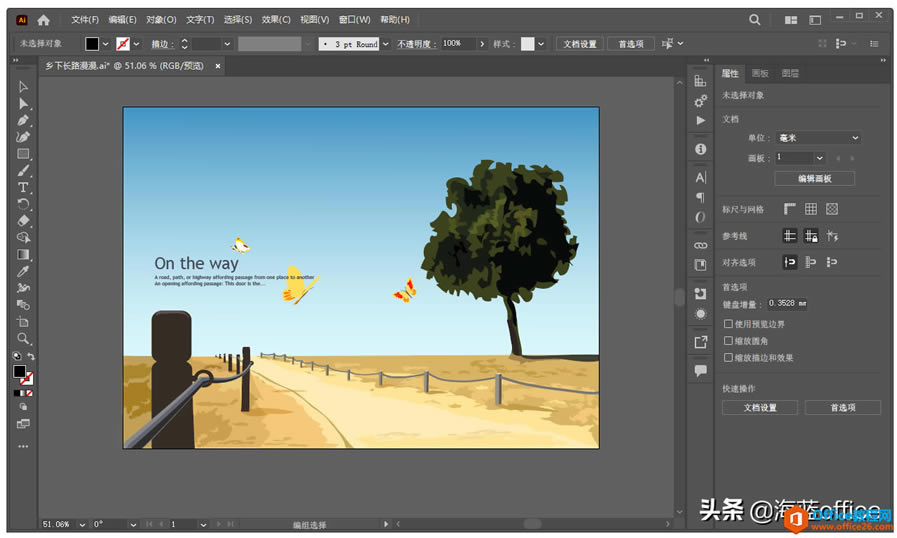This screenshot has width=897, height=538.
Task: Select the Rotate tool
Action: (x=23, y=204)
